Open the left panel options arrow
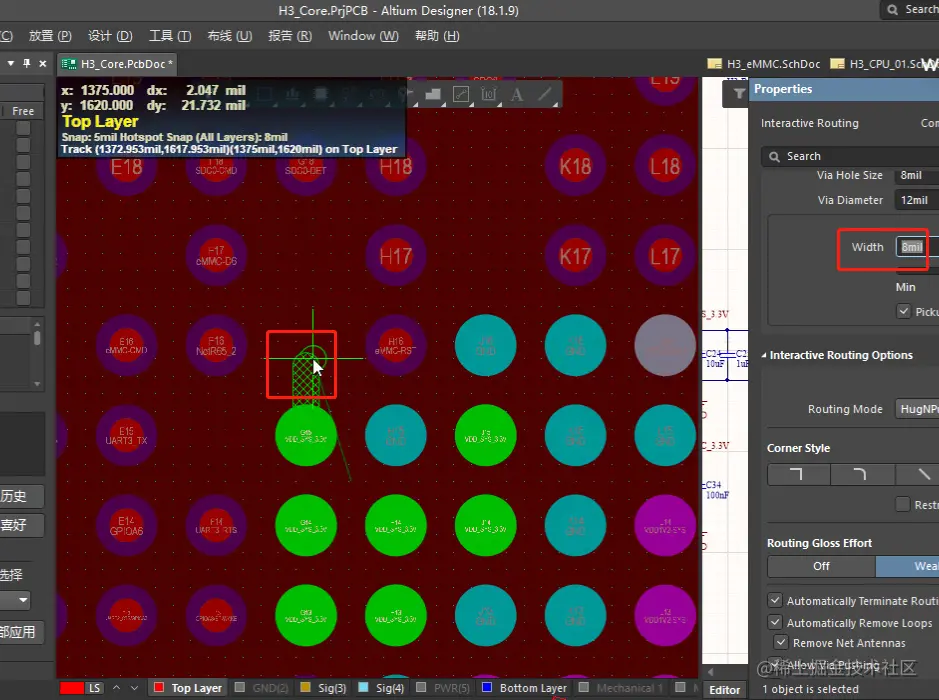Image resolution: width=939 pixels, height=700 pixels. point(11,63)
